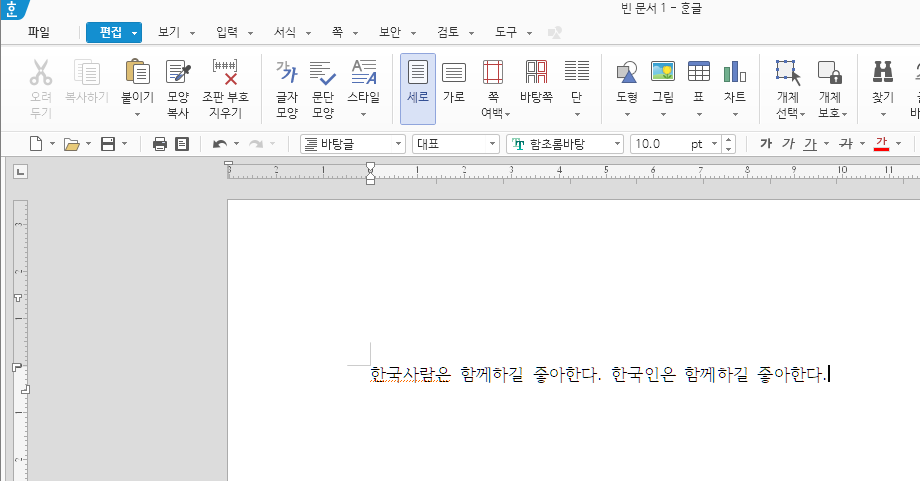
Task: Click Page Margins (쪽 여백) icon
Action: (x=493, y=72)
